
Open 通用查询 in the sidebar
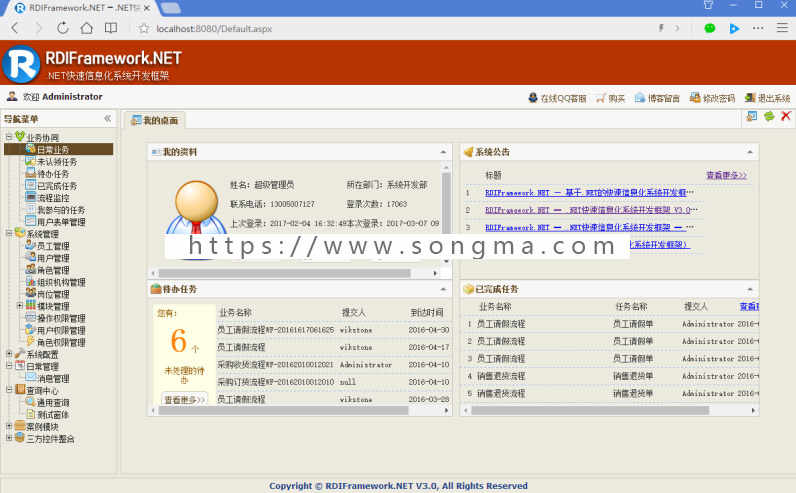tap(53, 403)
